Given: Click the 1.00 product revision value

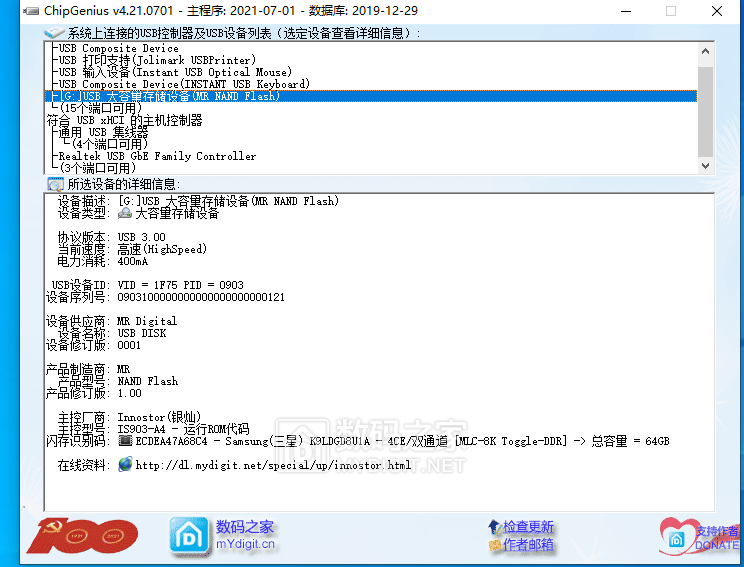Looking at the screenshot, I should click(129, 393).
